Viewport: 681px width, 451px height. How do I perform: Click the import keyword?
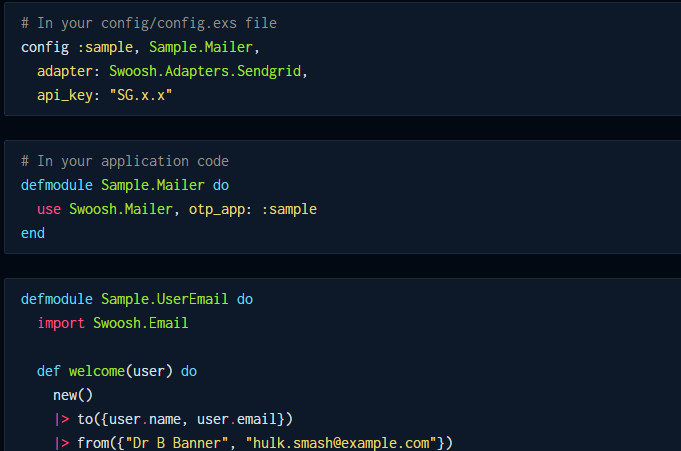tap(61, 323)
